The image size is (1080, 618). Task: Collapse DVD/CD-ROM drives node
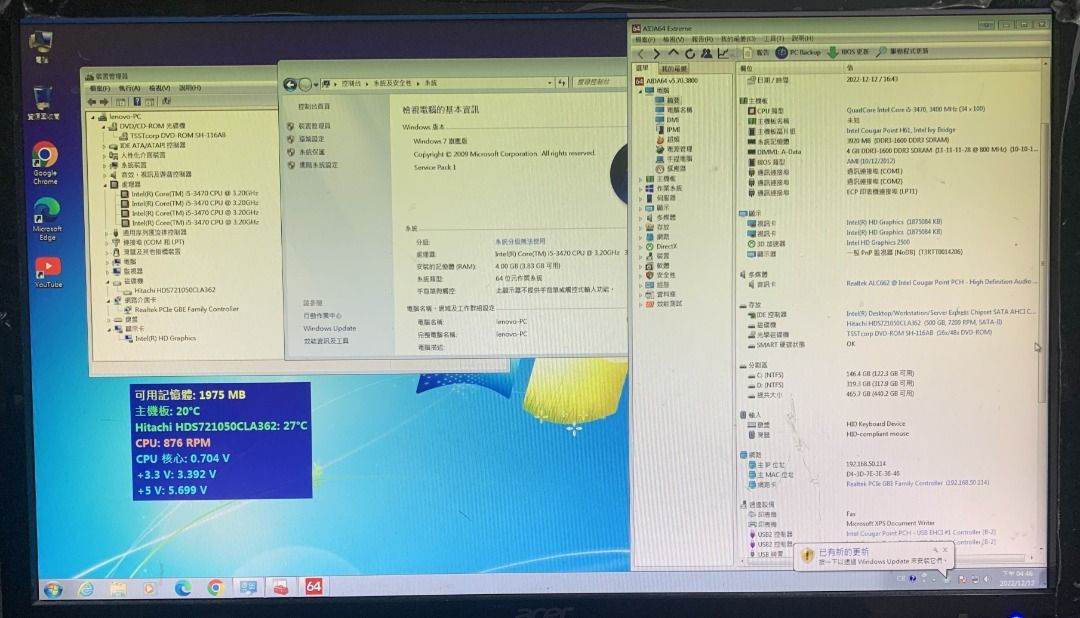click(105, 127)
